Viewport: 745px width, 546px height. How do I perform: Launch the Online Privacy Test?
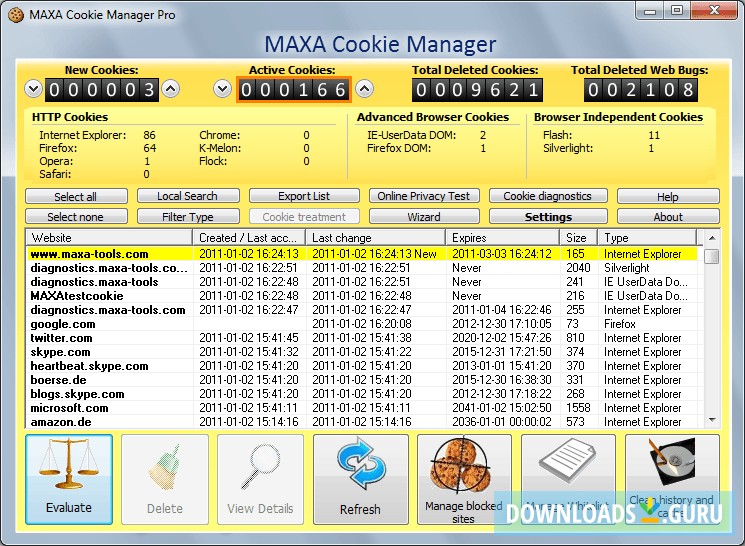coord(424,196)
